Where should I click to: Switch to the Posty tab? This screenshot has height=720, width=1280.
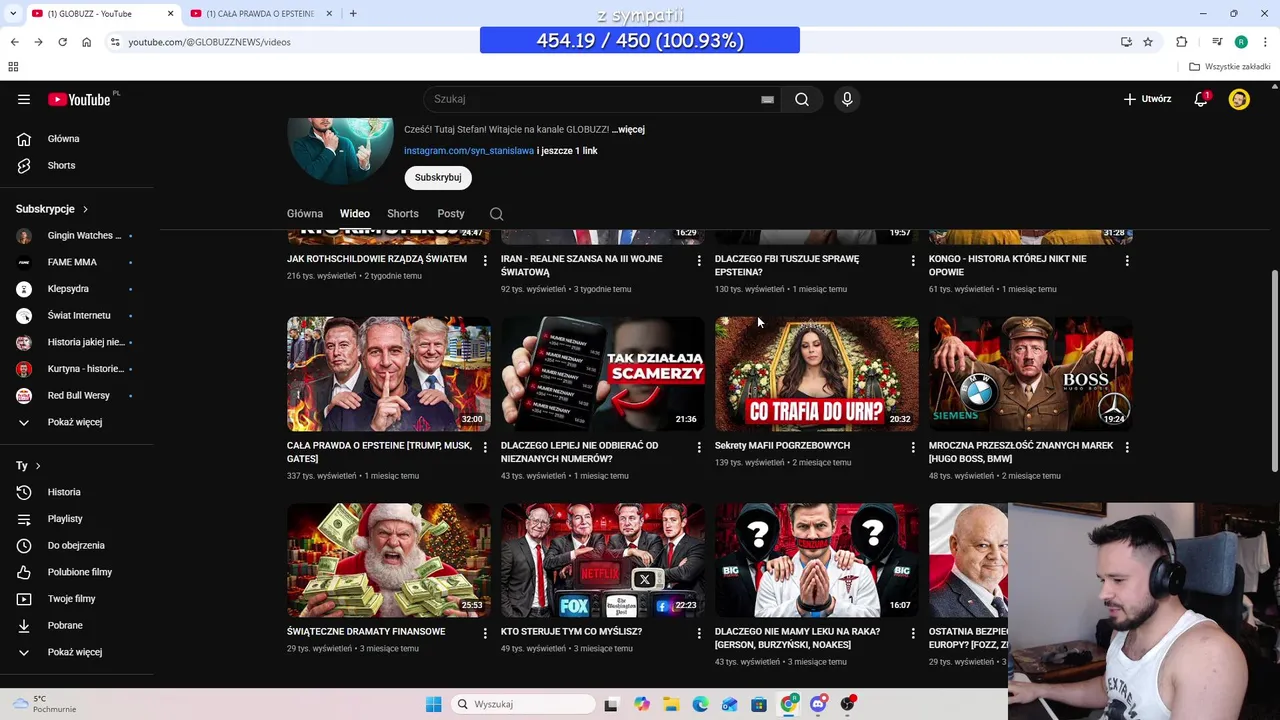[x=451, y=214]
